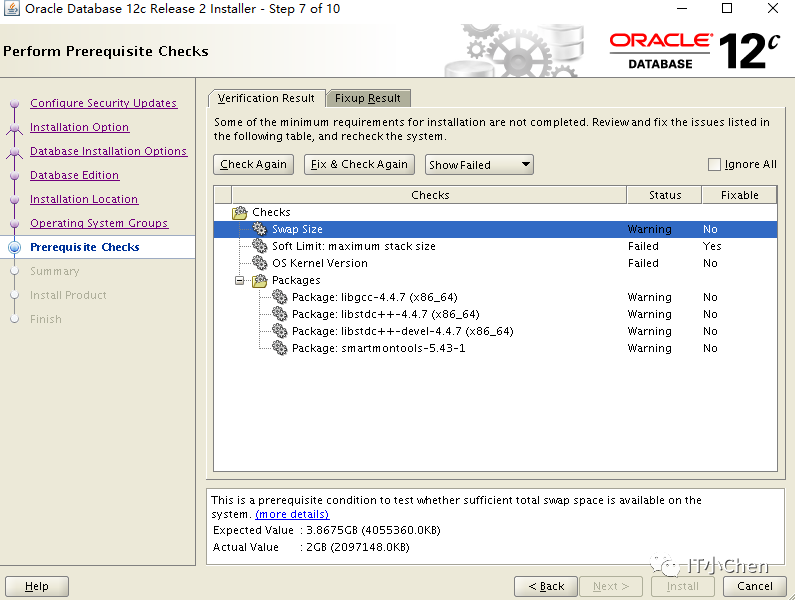Viewport: 795px width, 600px height.
Task: Select Package: libgcc-4.4.7 (x86_64) row
Action: coord(495,297)
